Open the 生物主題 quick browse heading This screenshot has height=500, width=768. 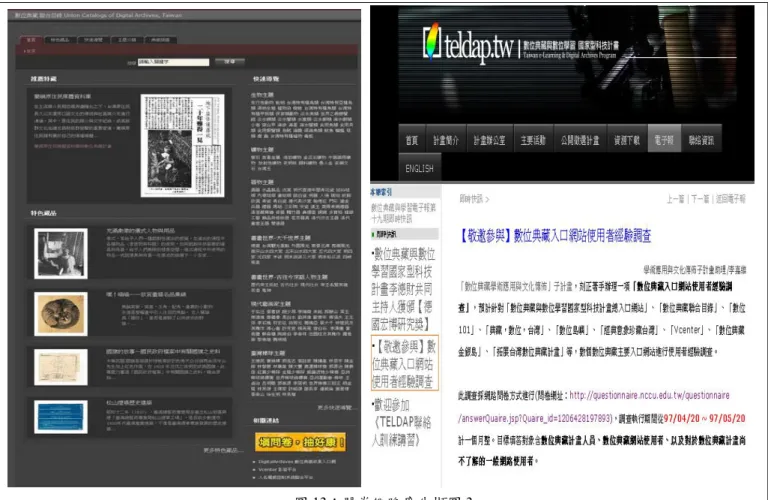(262, 95)
